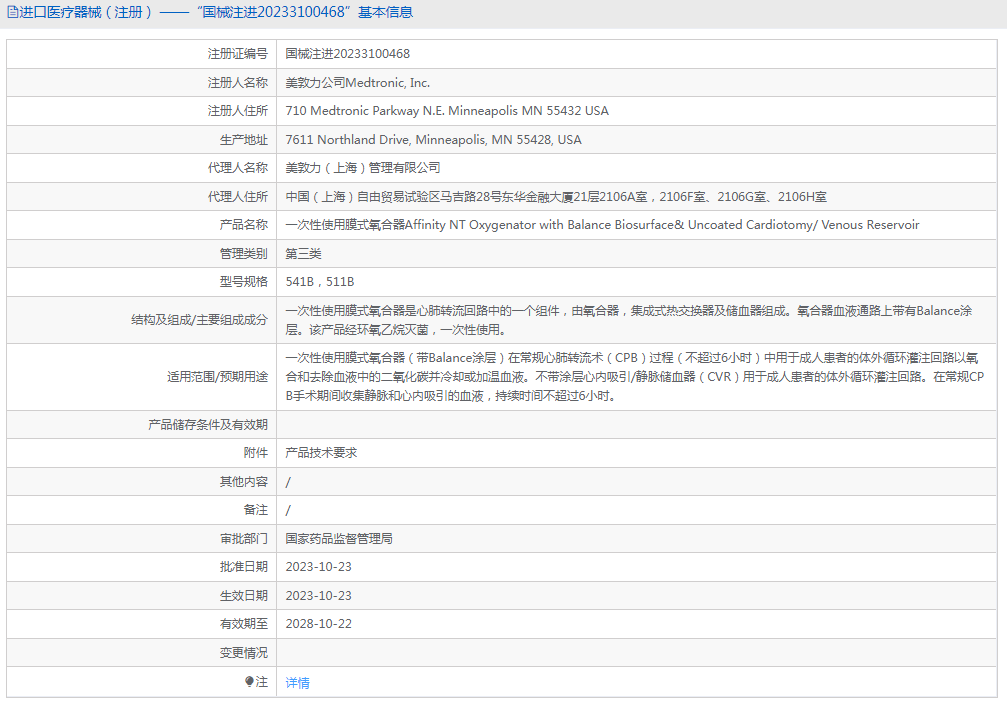Click the 541B，511B model value
Screen dimensions: 1007x704
pos(320,281)
